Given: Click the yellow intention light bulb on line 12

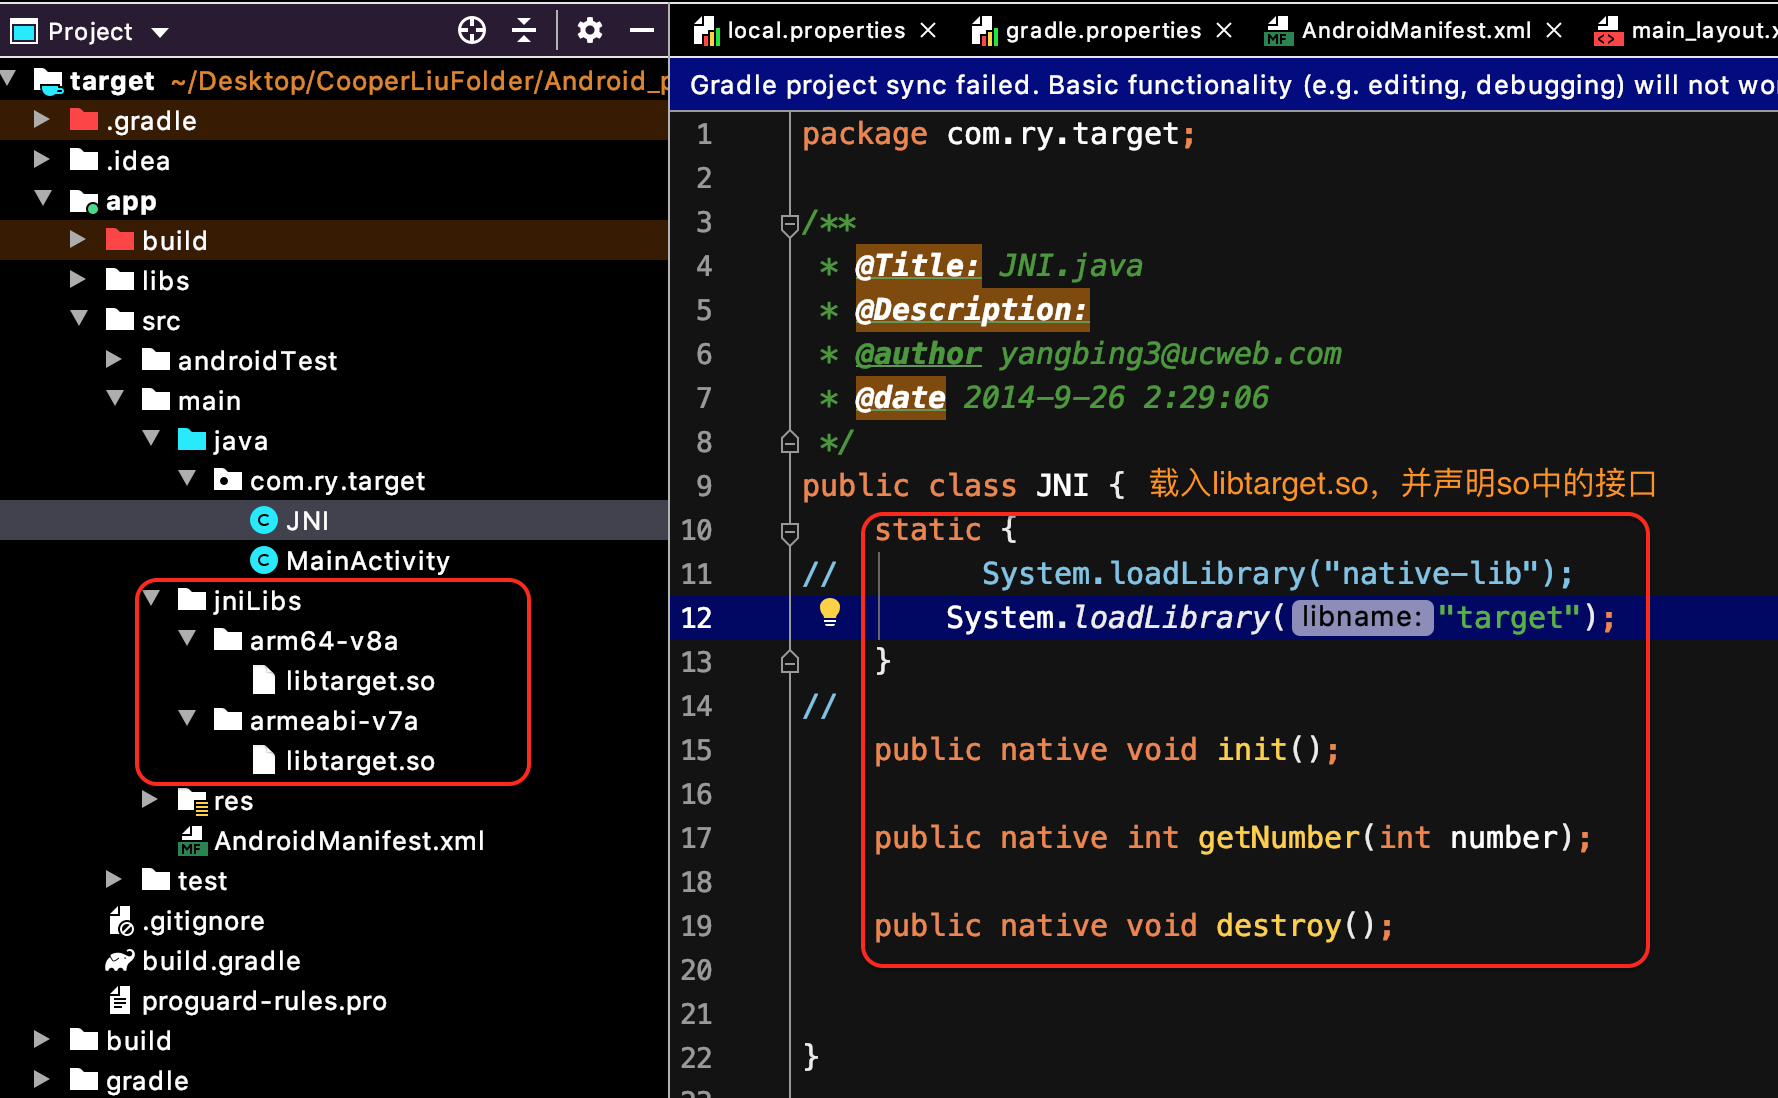Looking at the screenshot, I should click(830, 612).
